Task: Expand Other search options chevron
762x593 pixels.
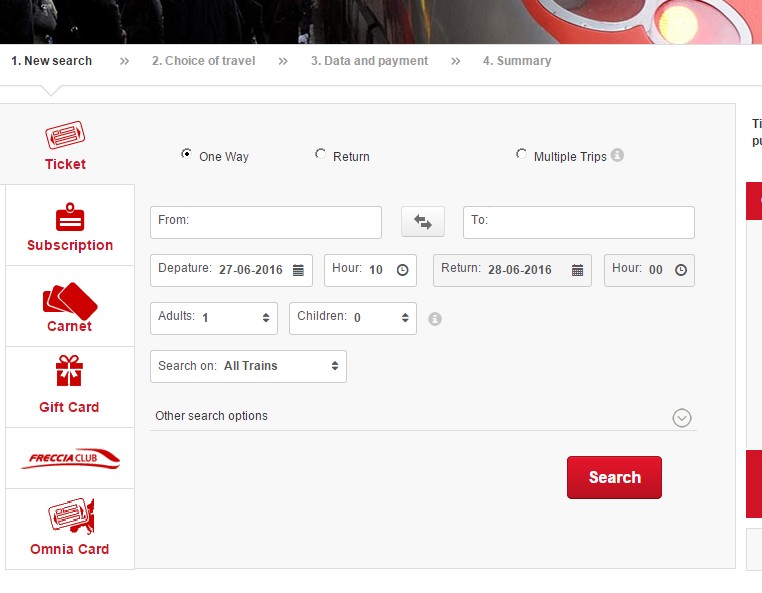Action: tap(682, 418)
